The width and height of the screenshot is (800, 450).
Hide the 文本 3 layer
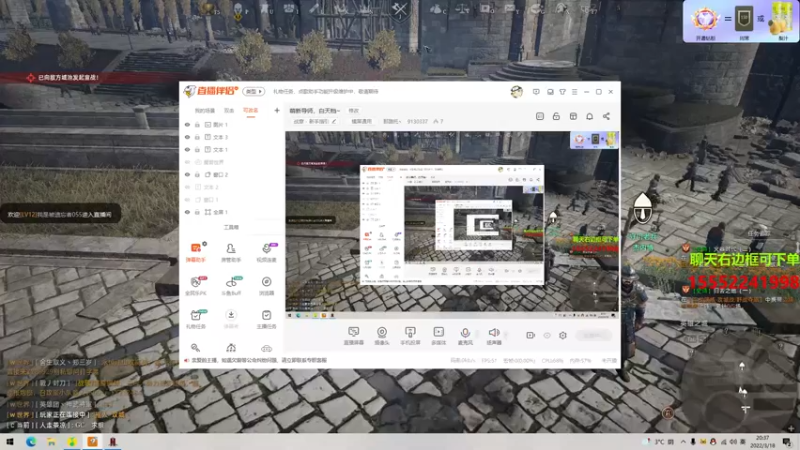click(x=187, y=137)
